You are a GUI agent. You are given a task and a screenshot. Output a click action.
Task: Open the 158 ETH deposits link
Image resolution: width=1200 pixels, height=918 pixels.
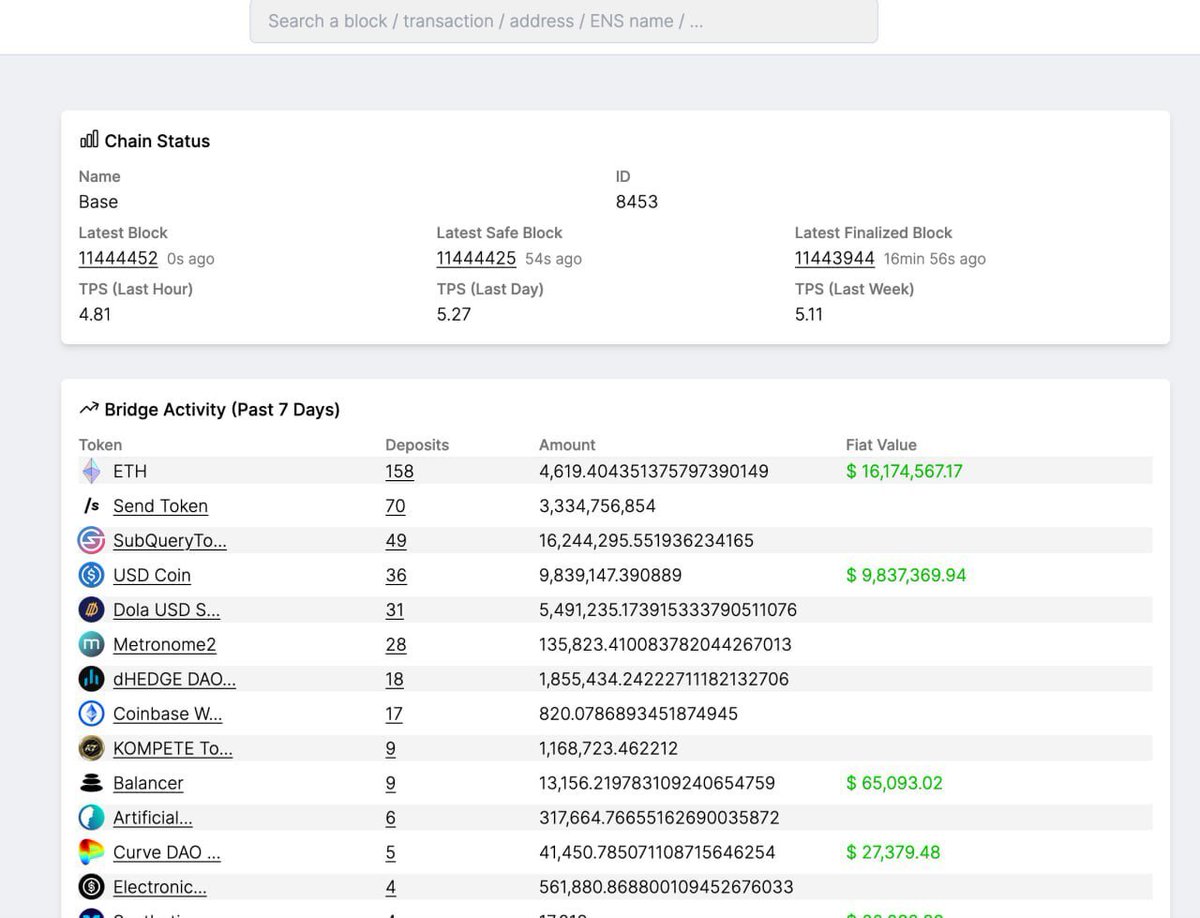click(400, 471)
